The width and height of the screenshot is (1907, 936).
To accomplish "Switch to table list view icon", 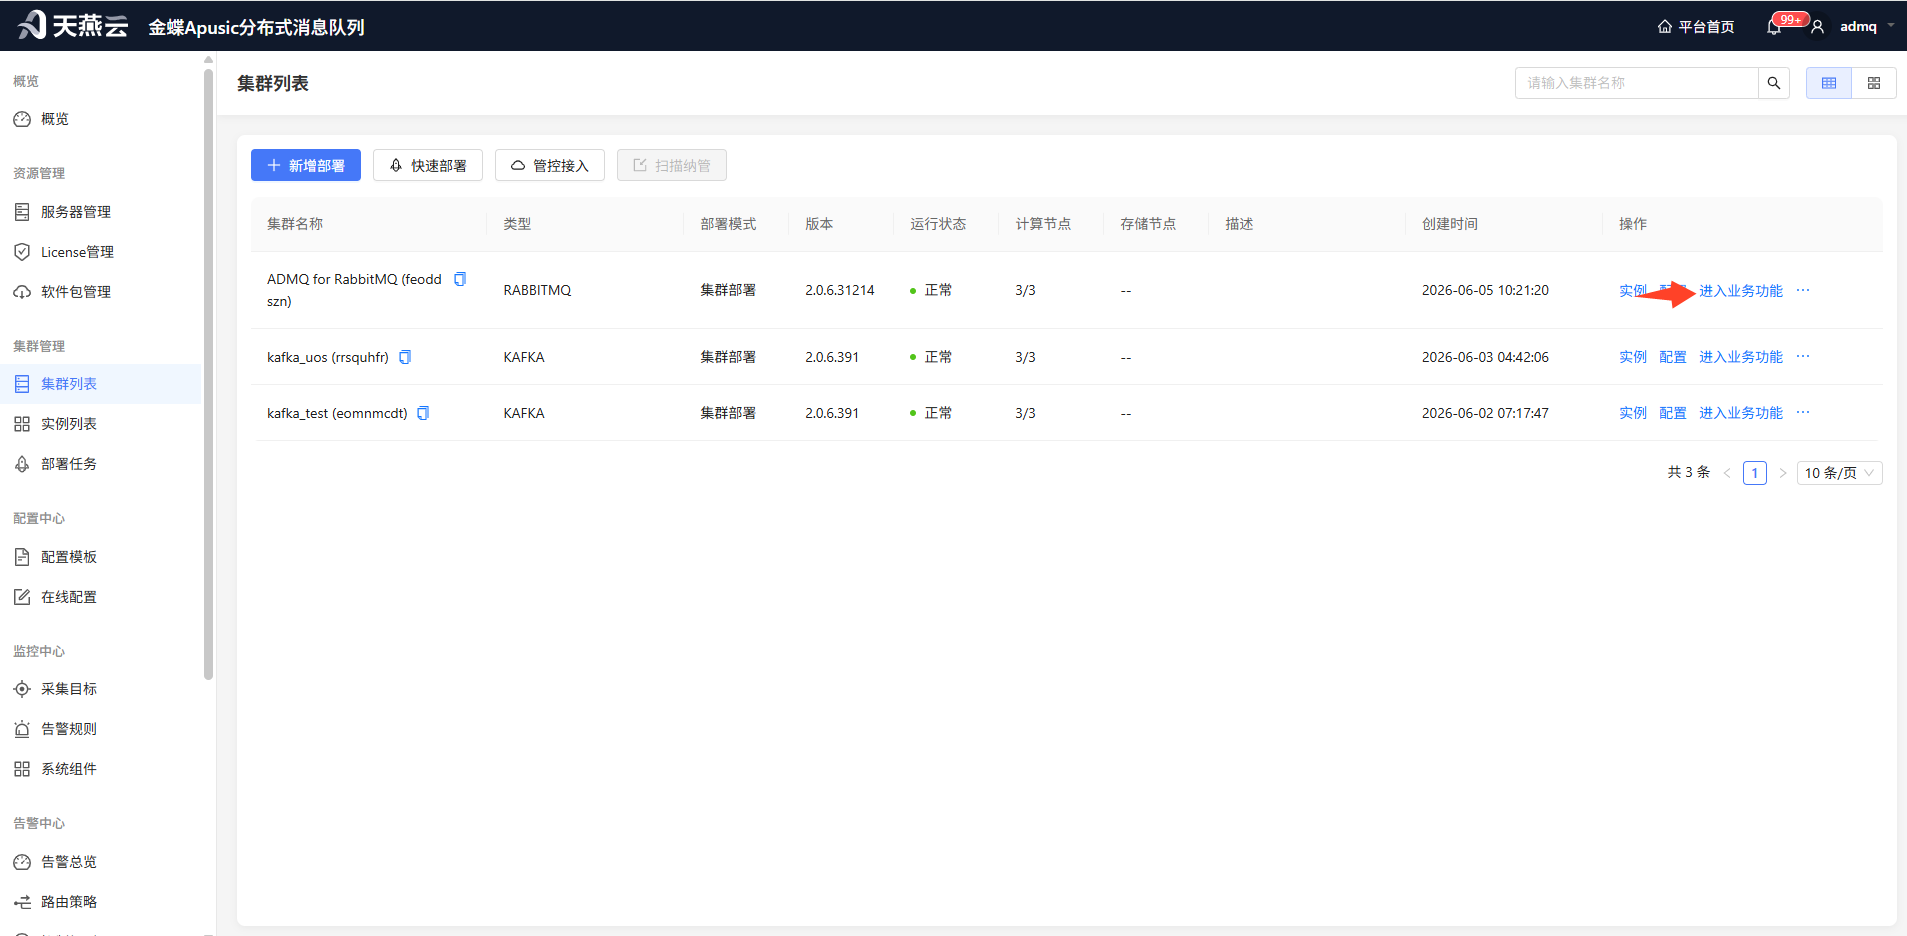I will tap(1829, 83).
